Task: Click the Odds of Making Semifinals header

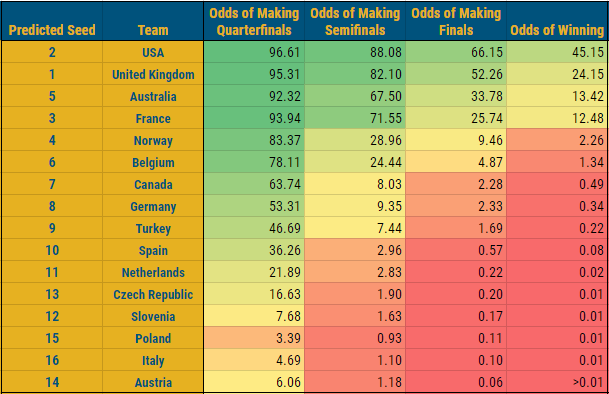Action: [355, 21]
